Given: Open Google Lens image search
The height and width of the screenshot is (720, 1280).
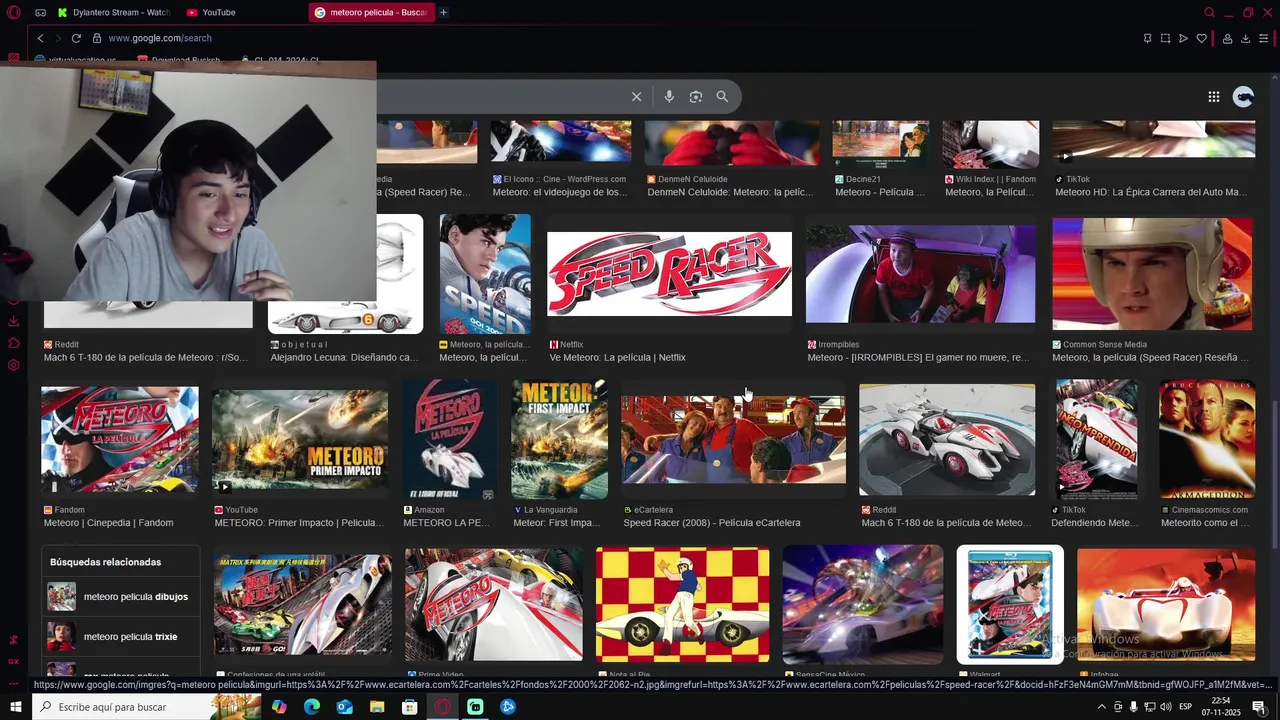Looking at the screenshot, I should tap(696, 96).
